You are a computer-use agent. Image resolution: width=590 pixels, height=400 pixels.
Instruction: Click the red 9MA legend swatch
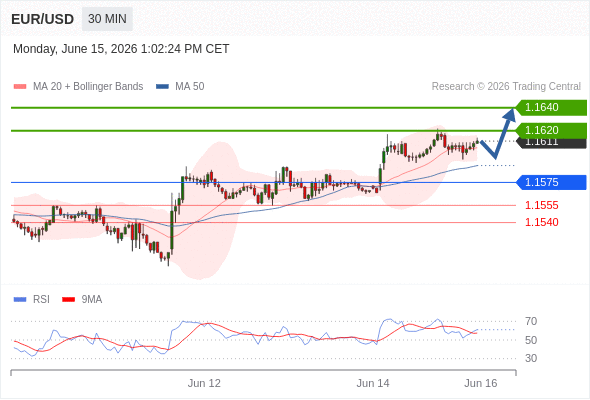68,300
